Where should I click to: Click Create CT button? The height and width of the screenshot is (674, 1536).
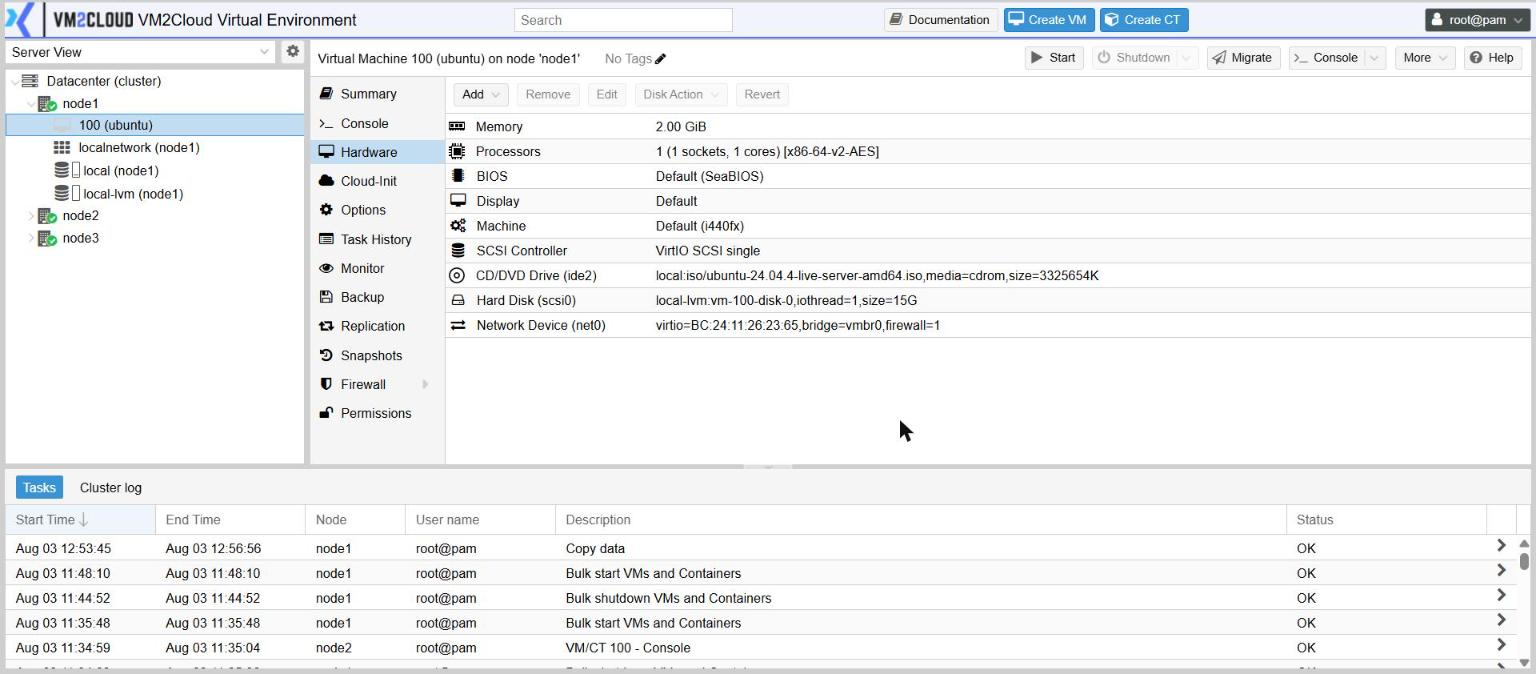(x=1144, y=20)
